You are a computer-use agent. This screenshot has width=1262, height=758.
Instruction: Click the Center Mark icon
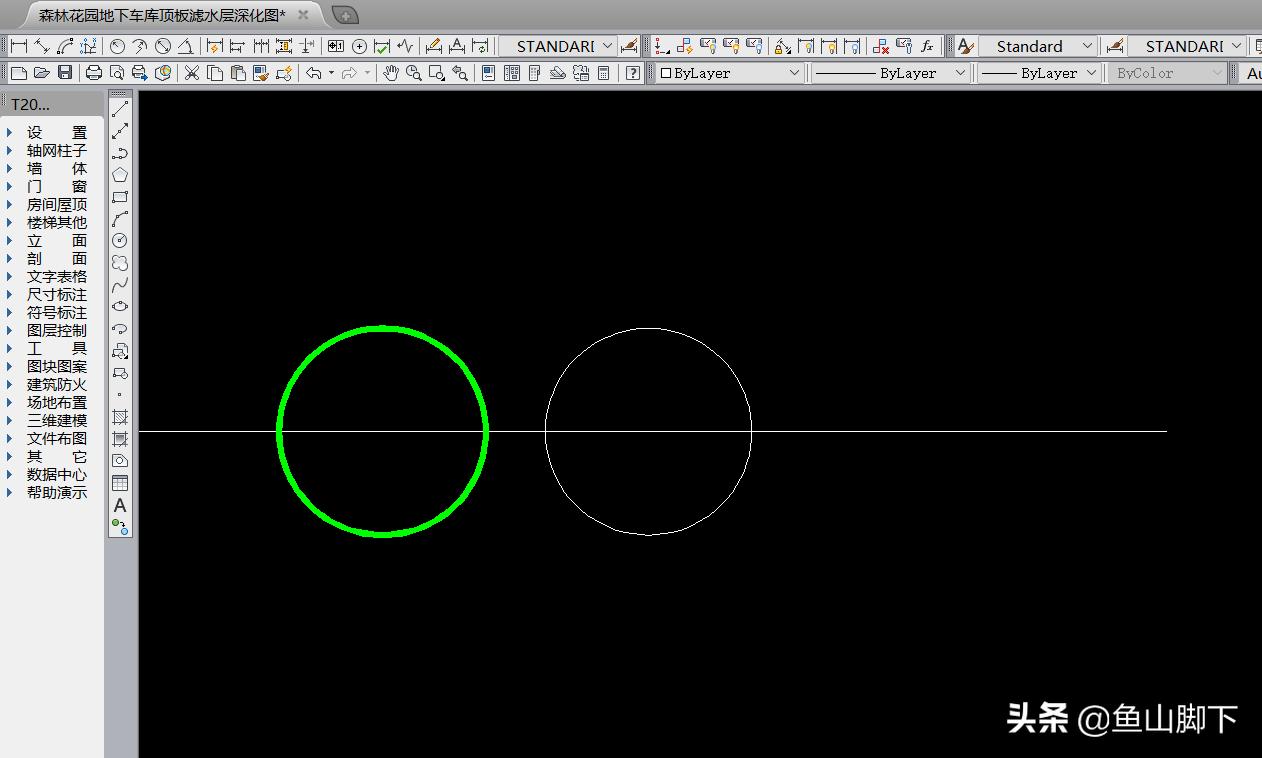click(x=359, y=46)
